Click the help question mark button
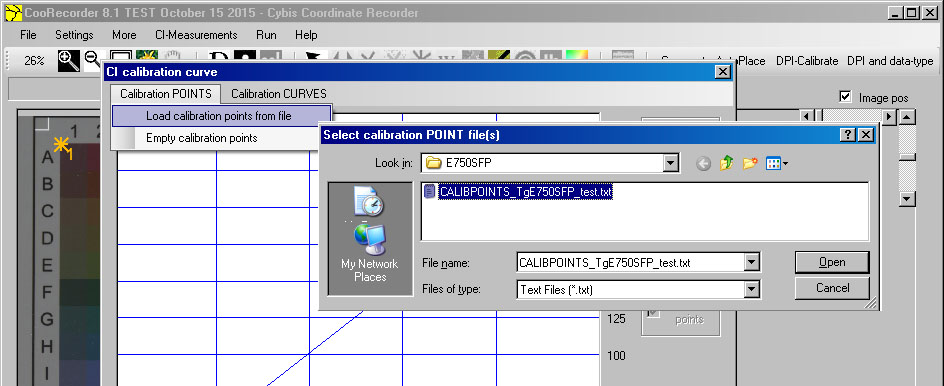The height and width of the screenshot is (386, 944). pos(847,135)
